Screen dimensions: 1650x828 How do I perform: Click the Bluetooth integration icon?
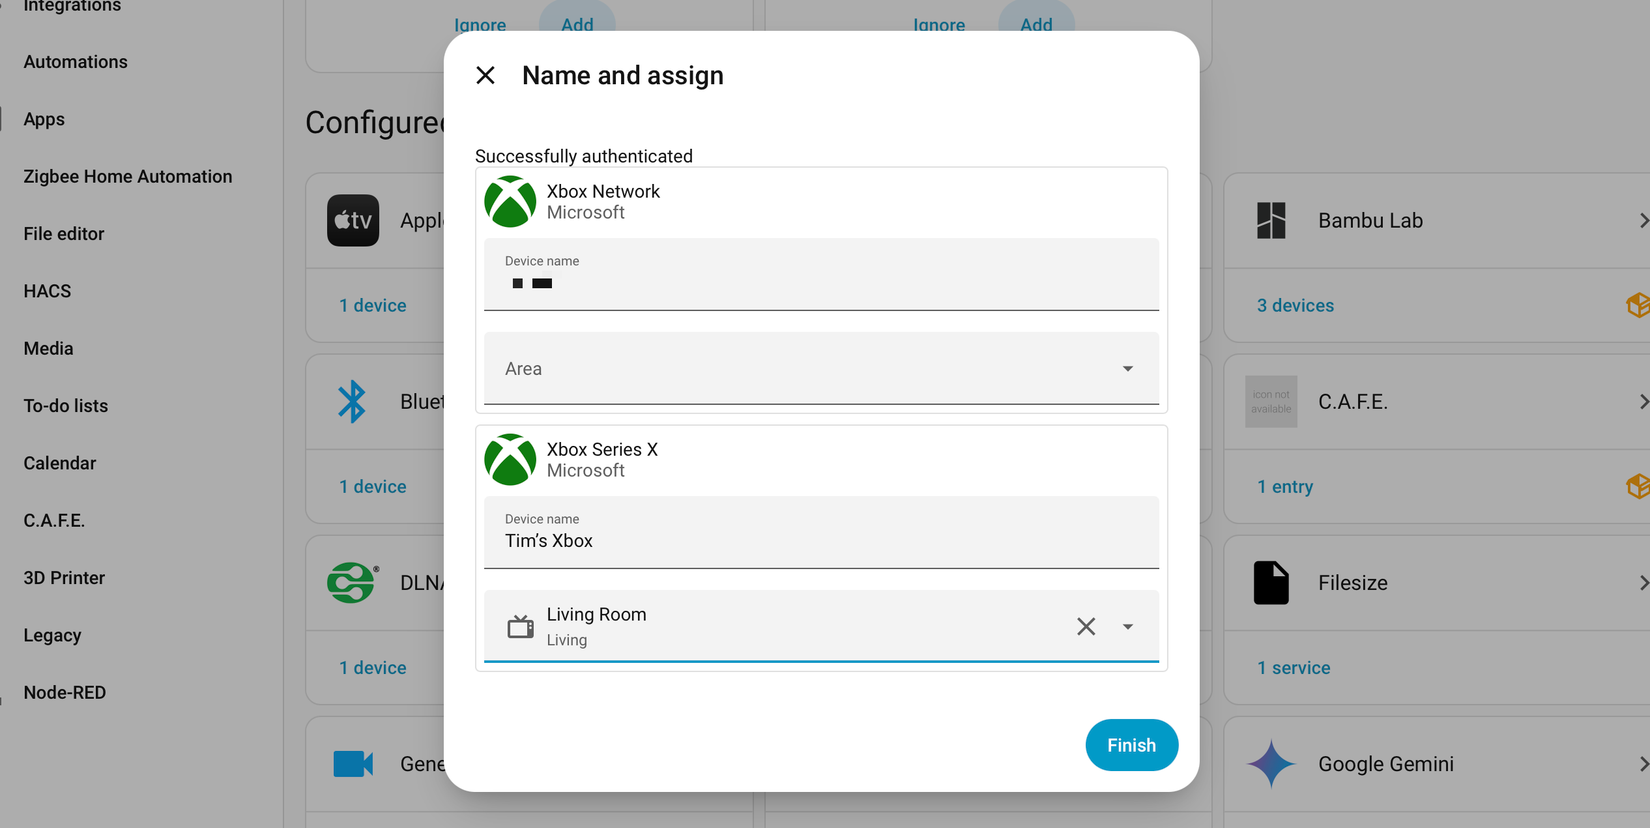tap(352, 402)
